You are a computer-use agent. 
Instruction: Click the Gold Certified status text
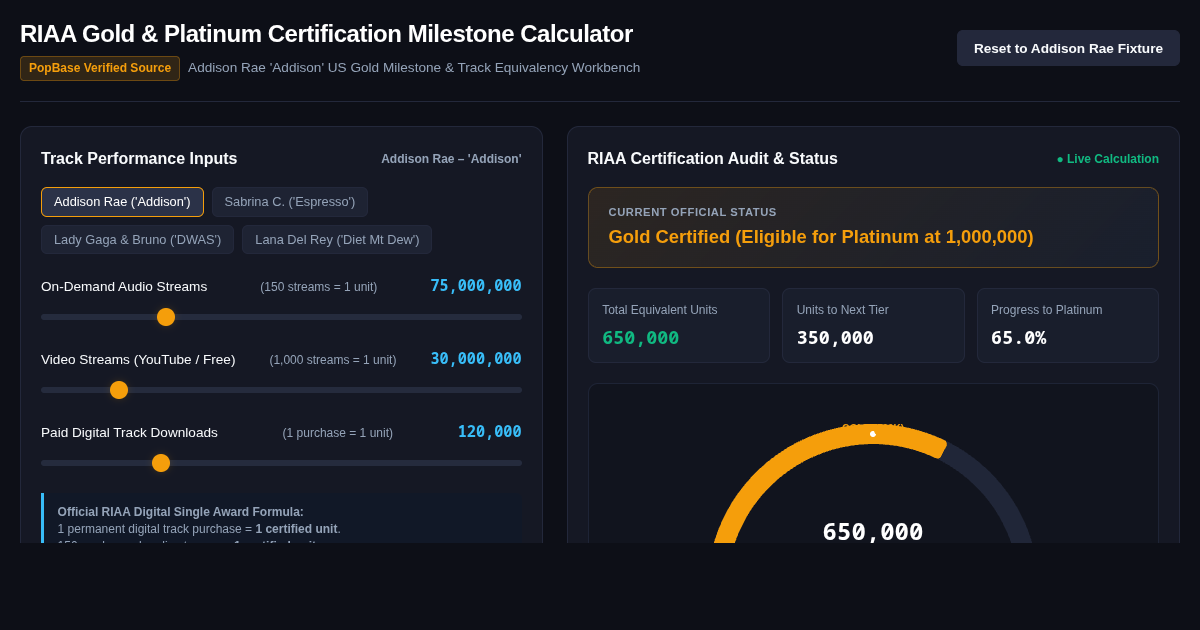(x=821, y=237)
